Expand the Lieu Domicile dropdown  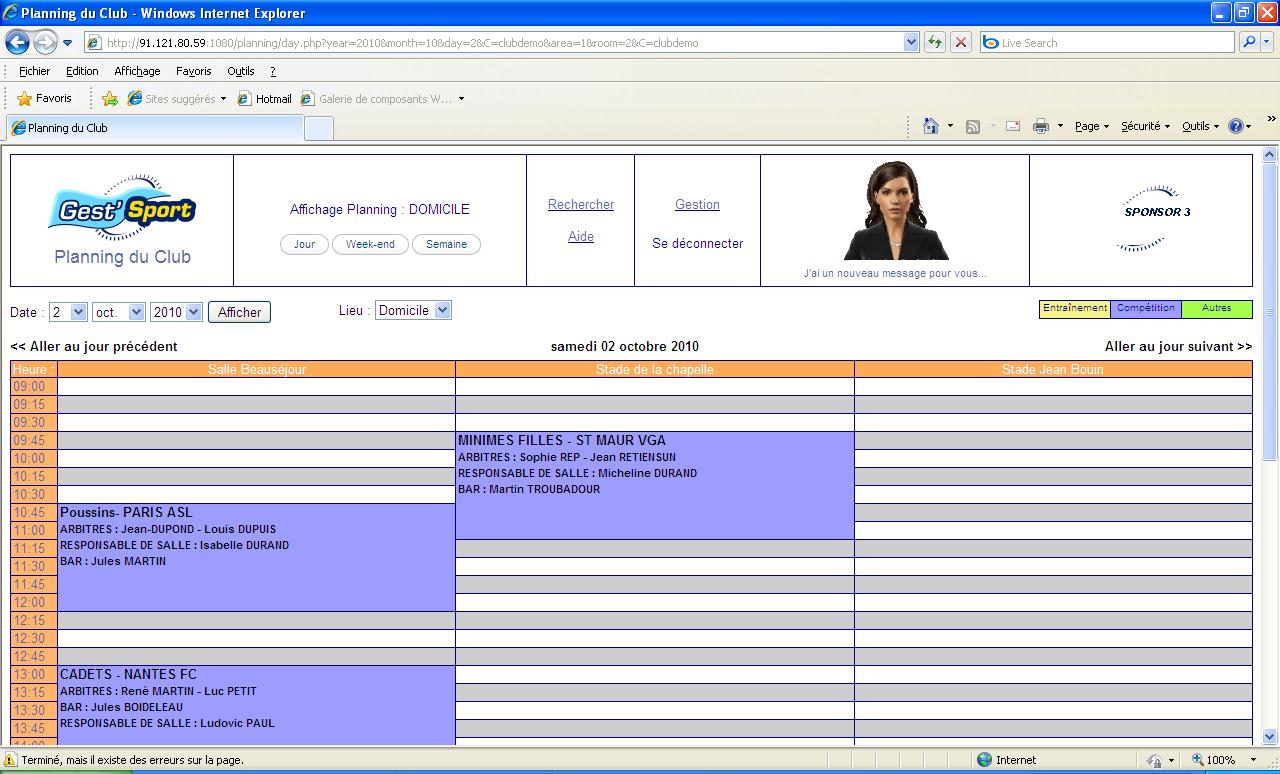pos(413,311)
